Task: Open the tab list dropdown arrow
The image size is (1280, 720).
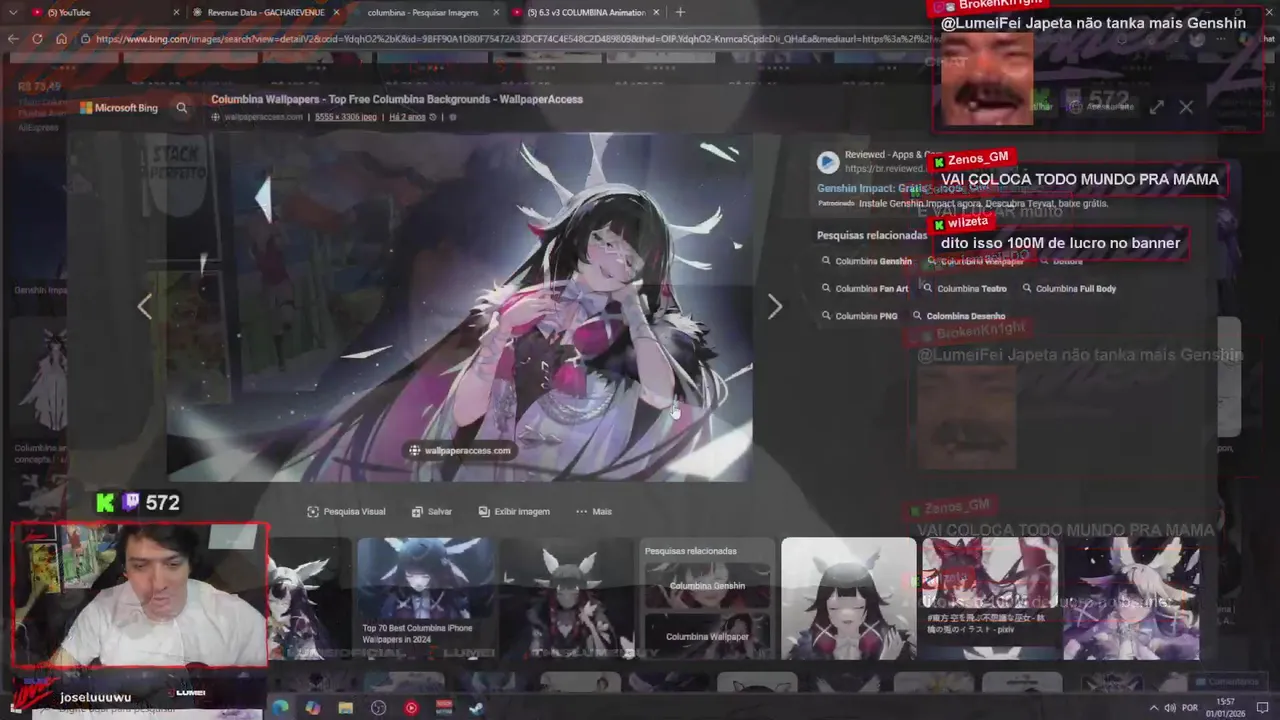Action: (x=12, y=12)
